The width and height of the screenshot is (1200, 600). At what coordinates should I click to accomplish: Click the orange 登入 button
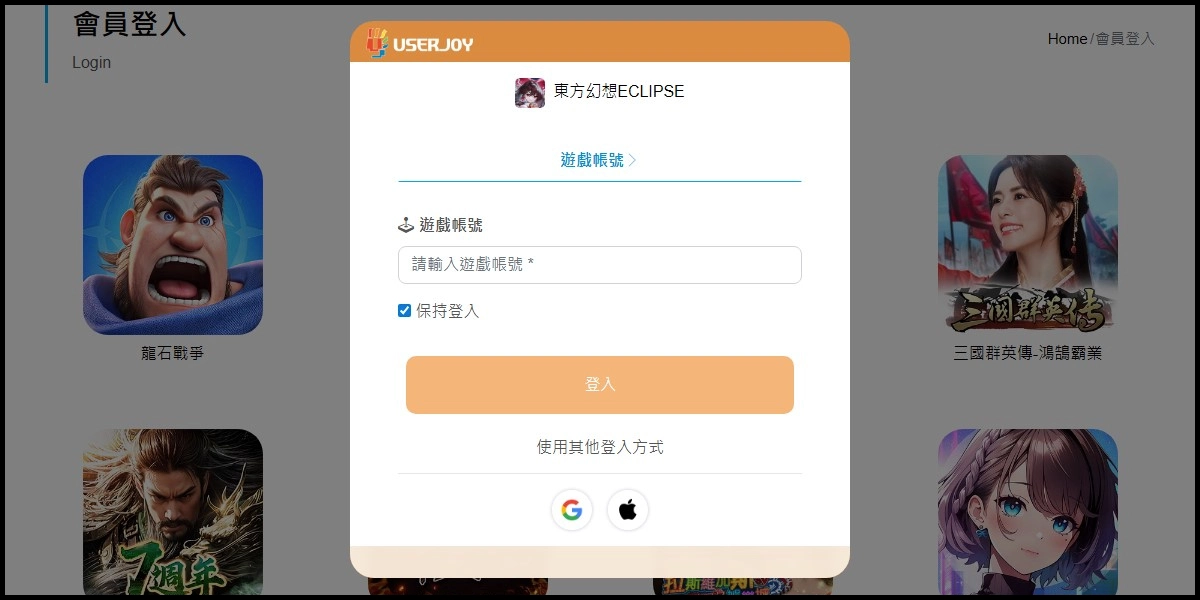(x=600, y=385)
